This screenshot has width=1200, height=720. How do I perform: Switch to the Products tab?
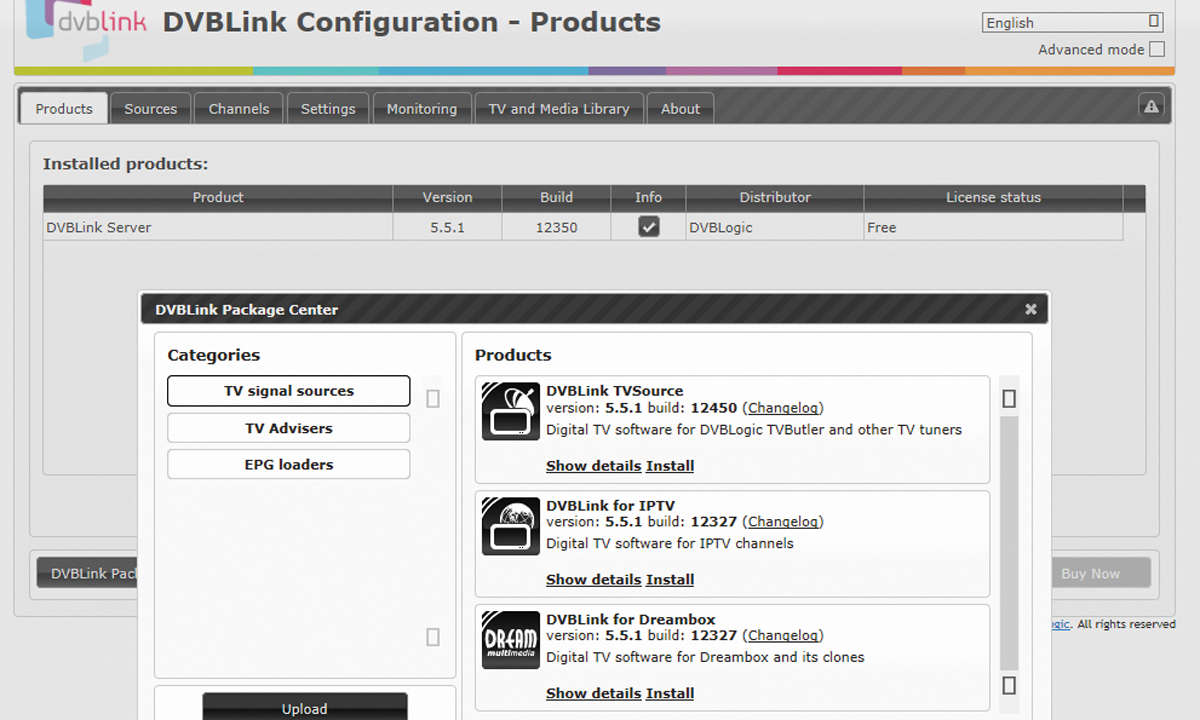tap(64, 109)
